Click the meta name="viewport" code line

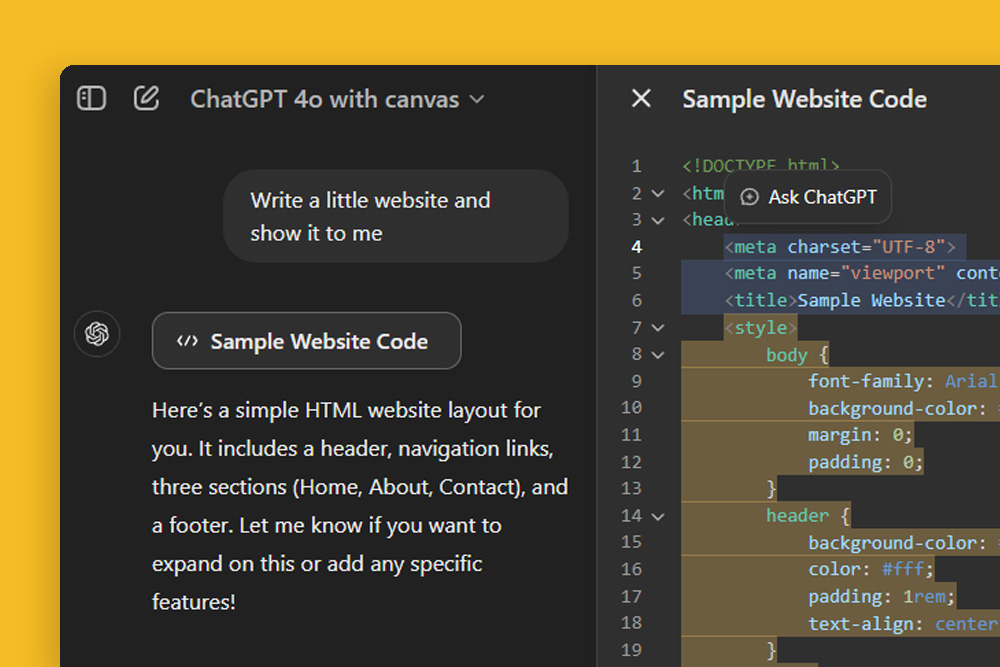pyautogui.click(x=862, y=274)
